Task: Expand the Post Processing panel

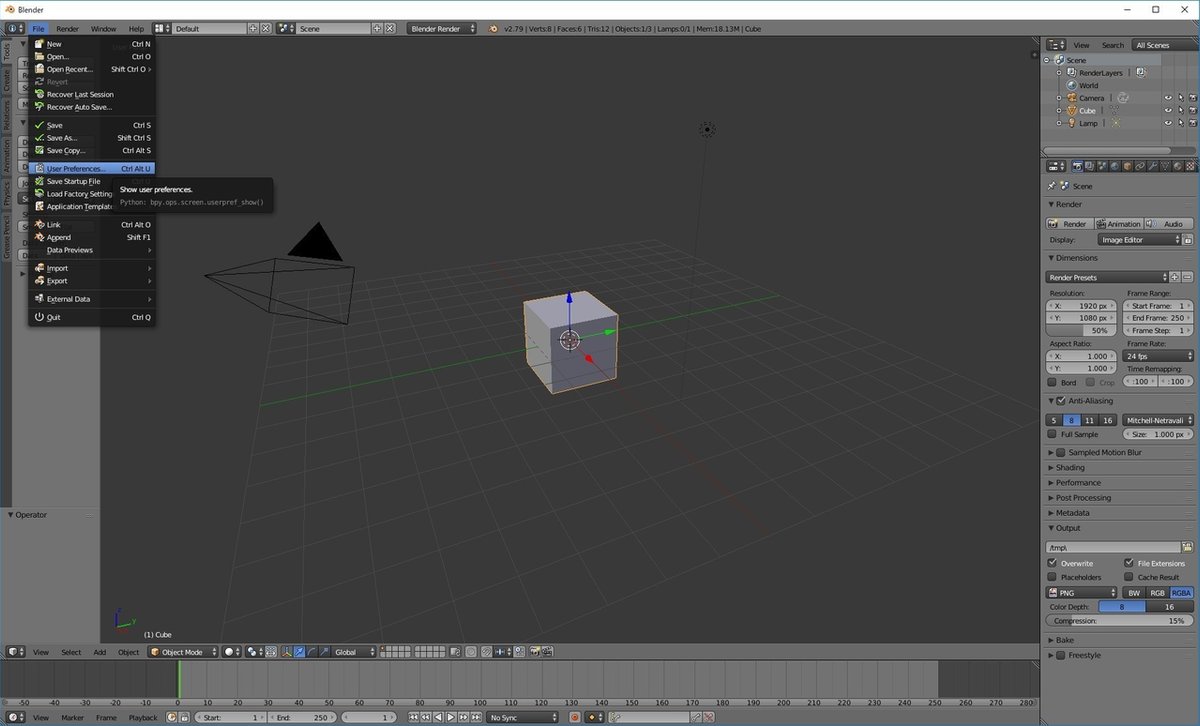Action: pyautogui.click(x=1083, y=497)
